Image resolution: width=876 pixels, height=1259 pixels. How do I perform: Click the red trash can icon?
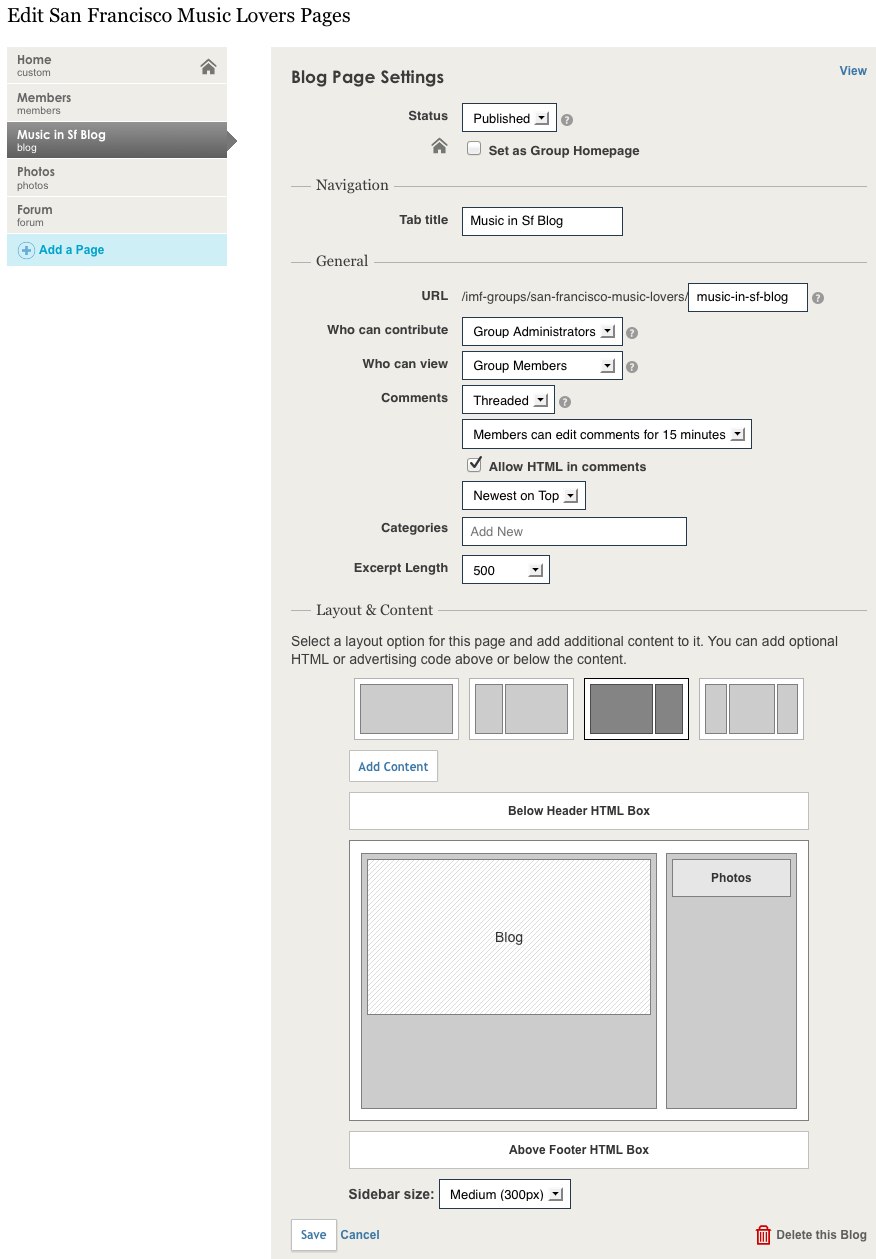763,1235
